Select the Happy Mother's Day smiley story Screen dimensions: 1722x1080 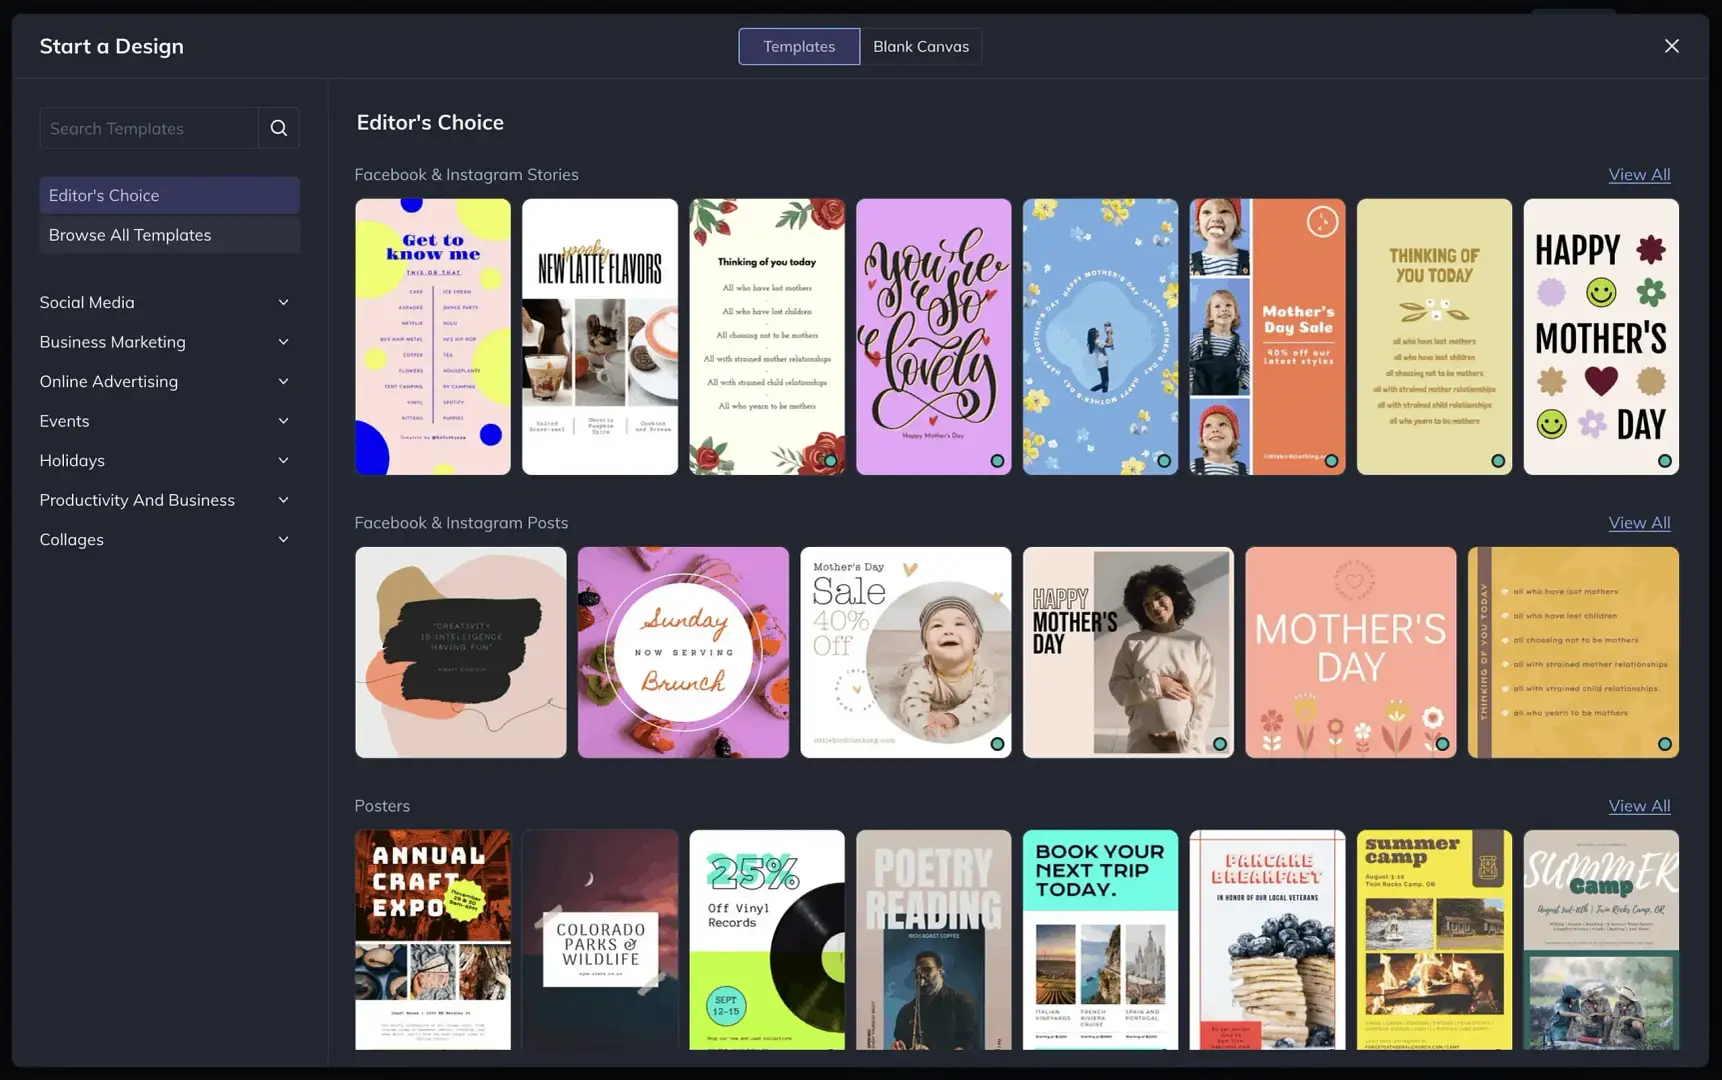[1600, 336]
